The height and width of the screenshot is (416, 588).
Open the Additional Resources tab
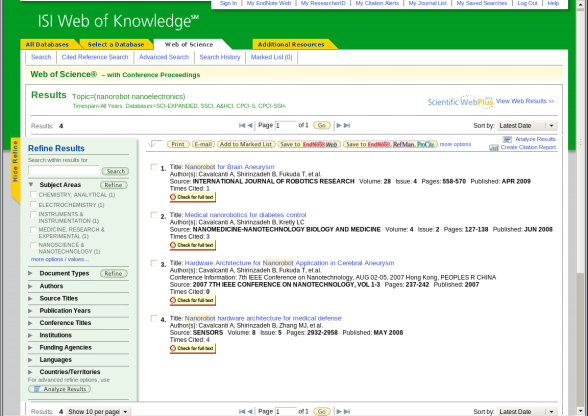click(291, 44)
